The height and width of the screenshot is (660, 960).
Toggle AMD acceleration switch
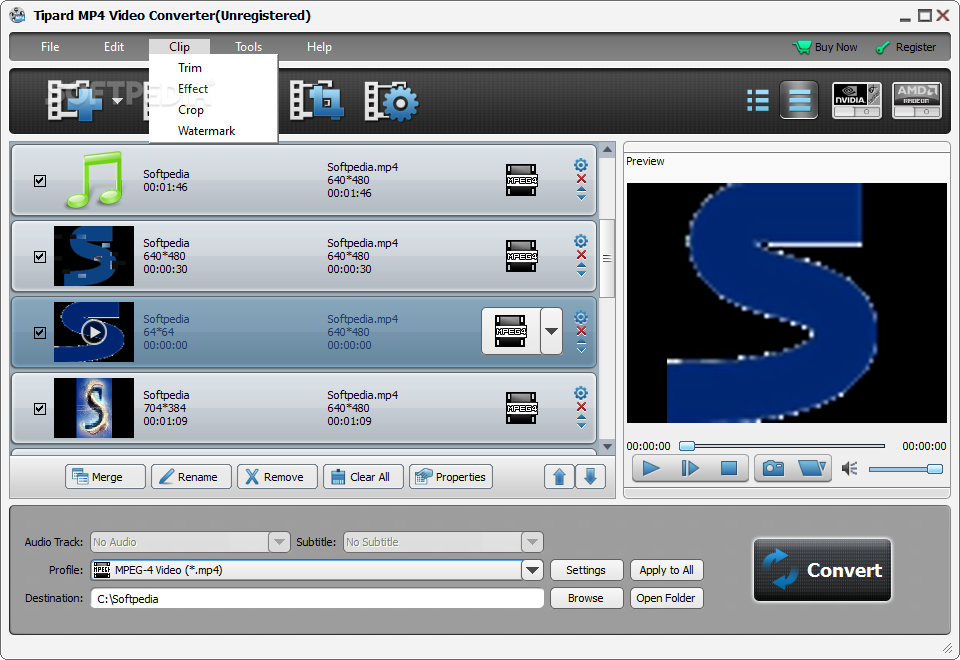click(917, 112)
